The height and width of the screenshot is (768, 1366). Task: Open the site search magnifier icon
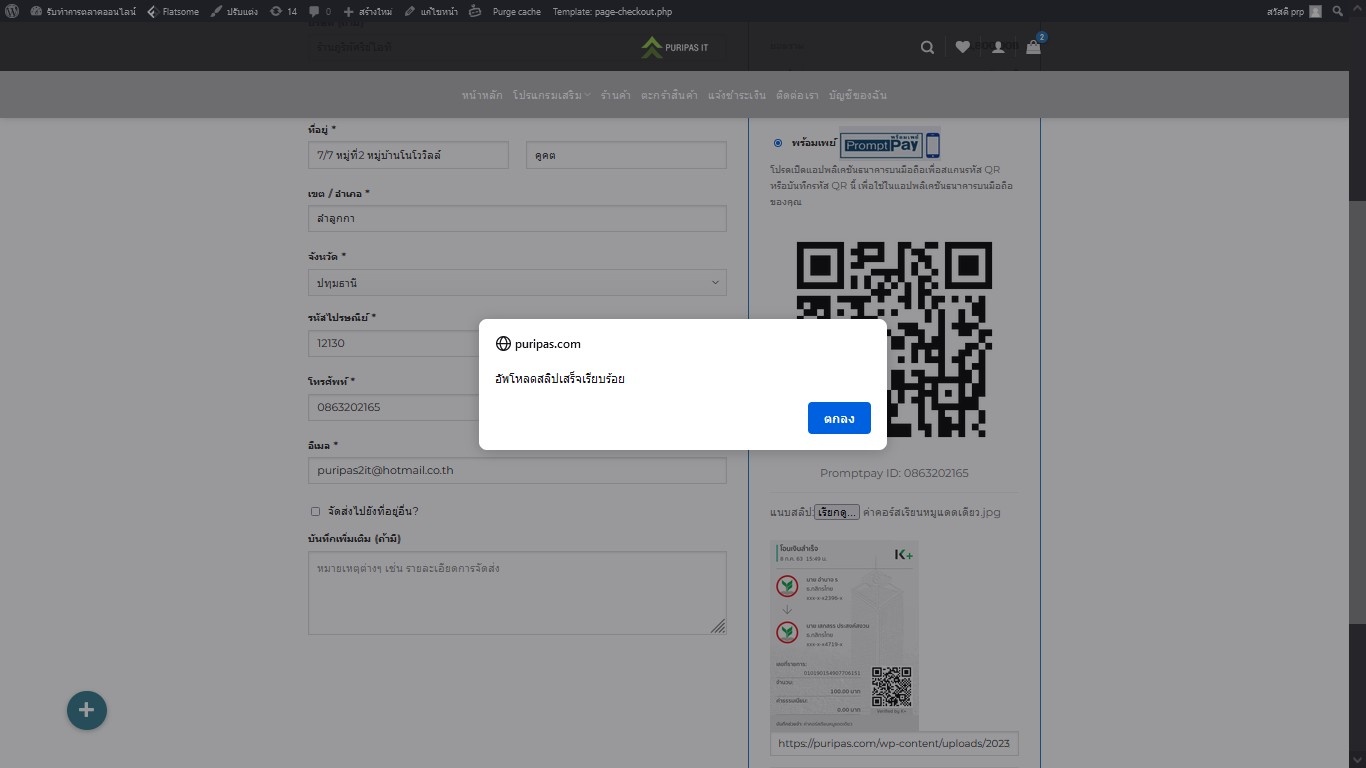pyautogui.click(x=927, y=46)
